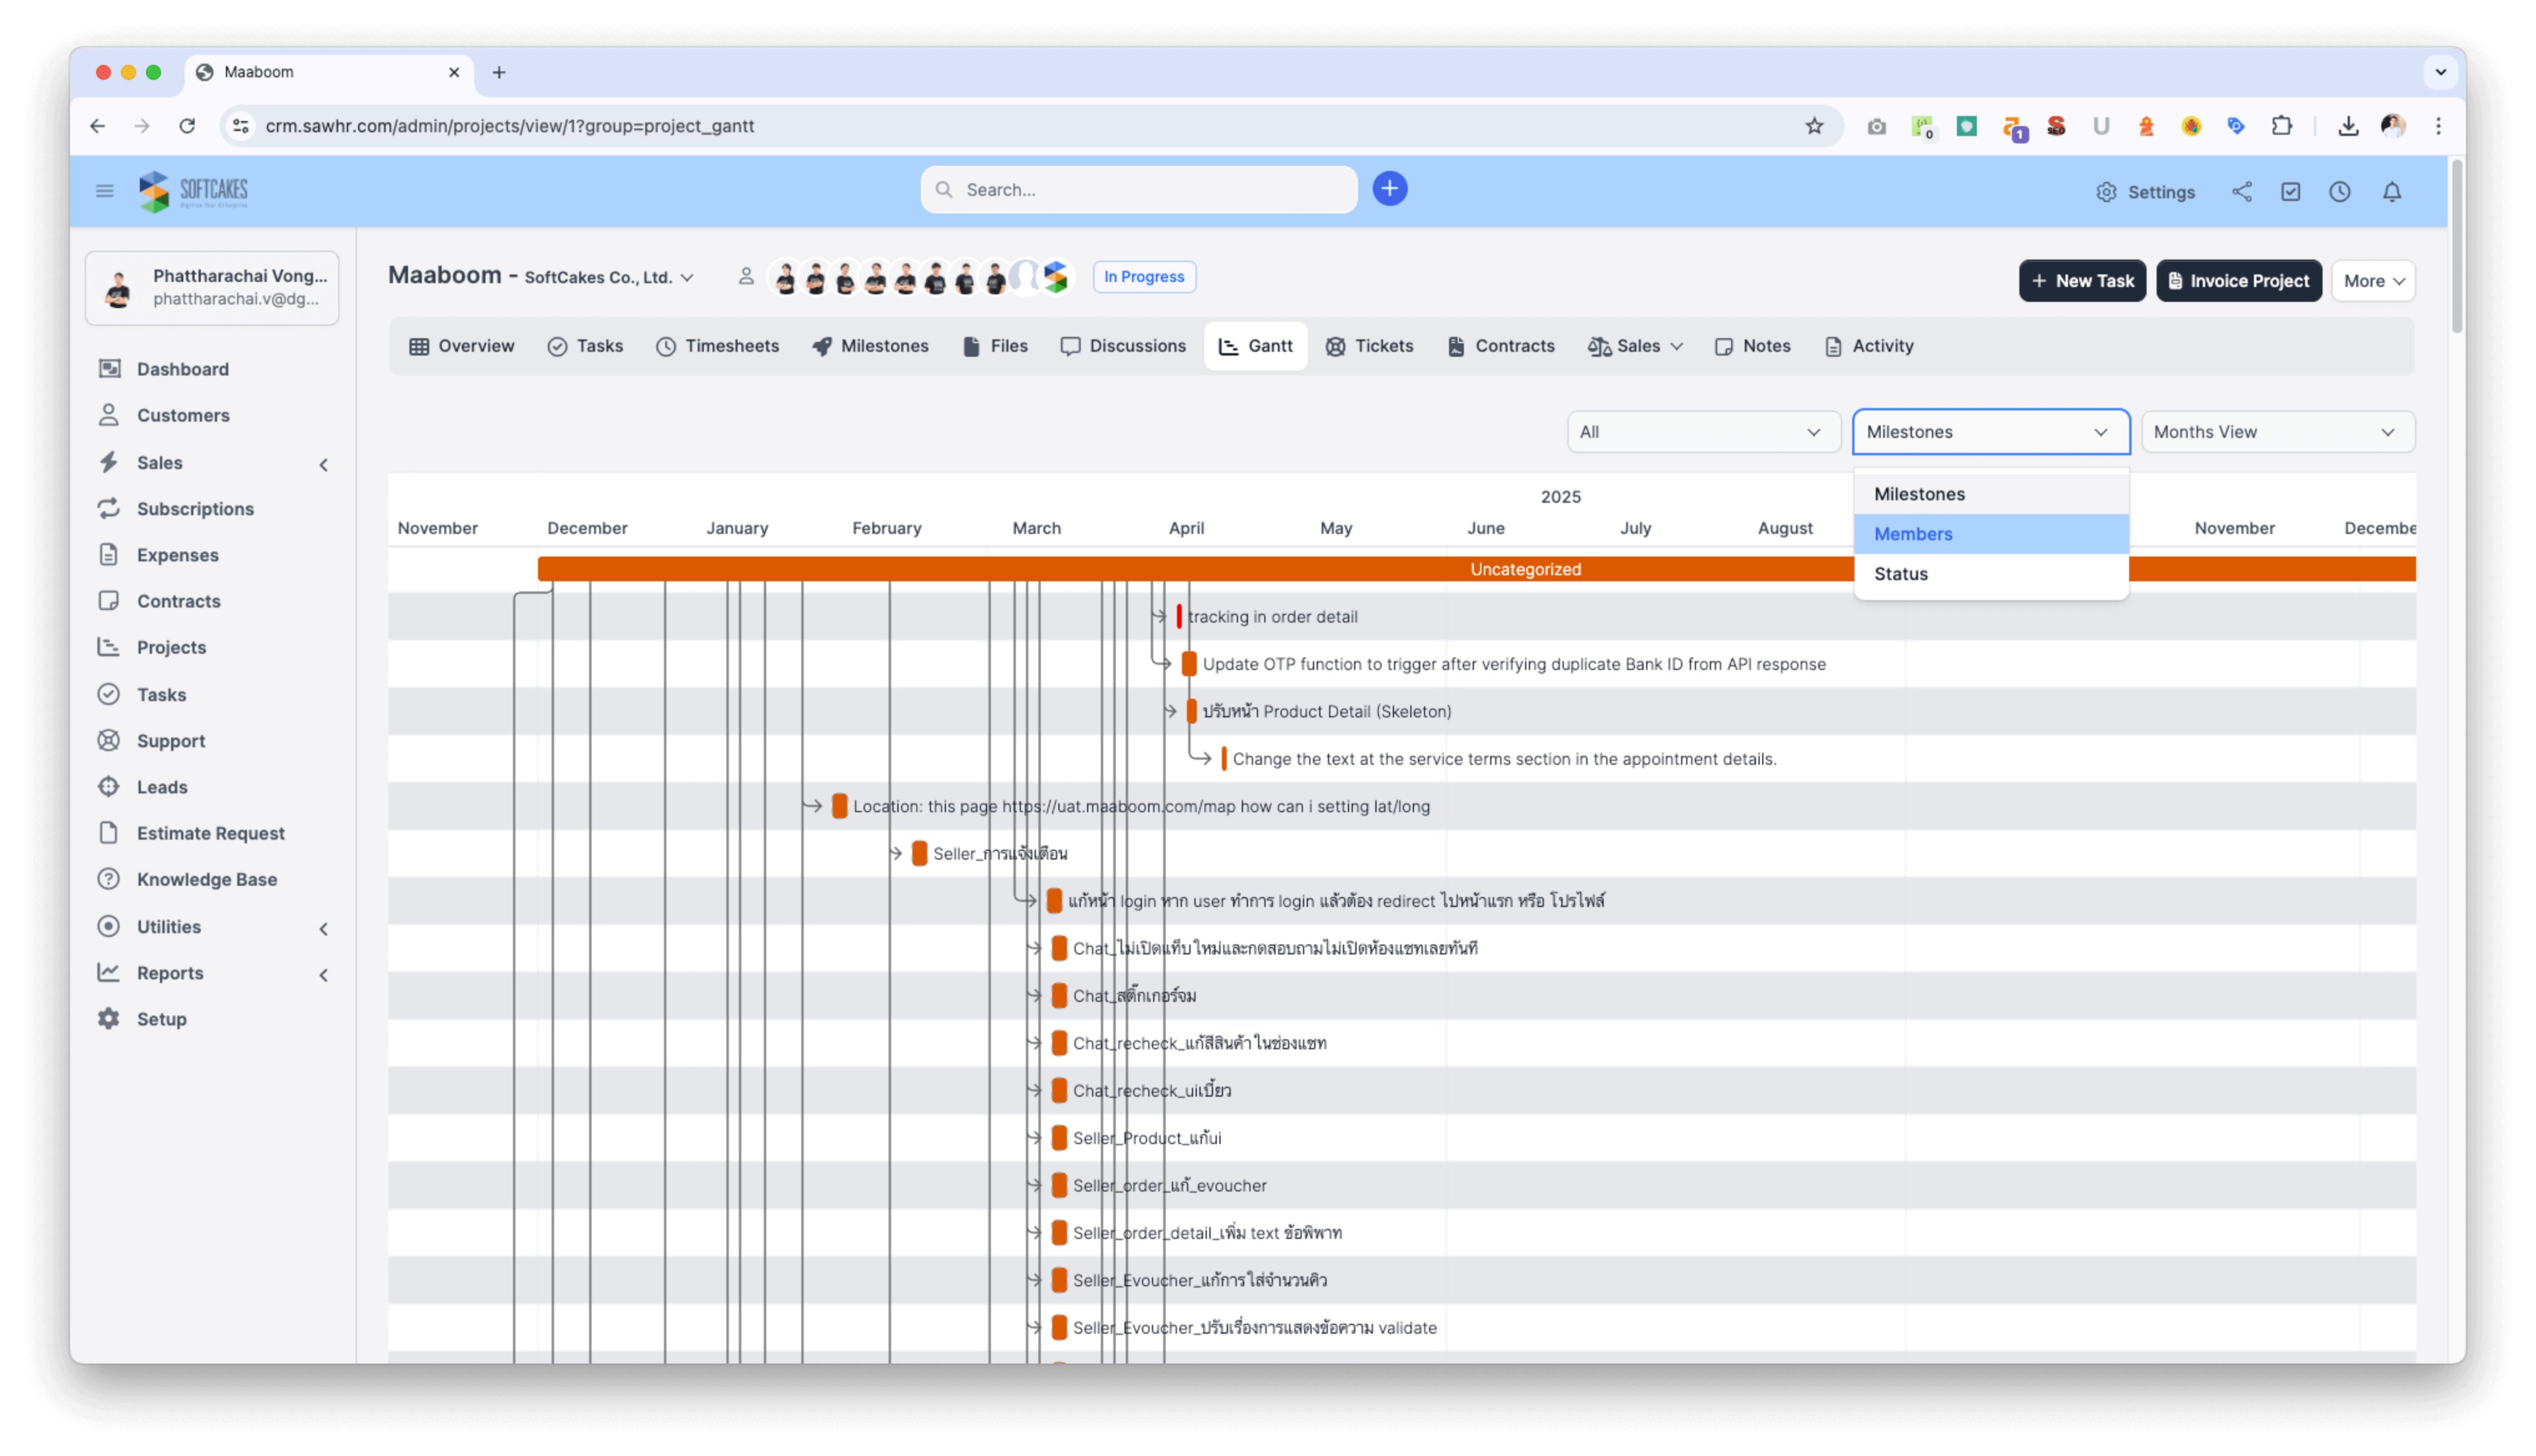Open the All filter dropdown
This screenshot has width=2536, height=1456.
click(x=1703, y=432)
